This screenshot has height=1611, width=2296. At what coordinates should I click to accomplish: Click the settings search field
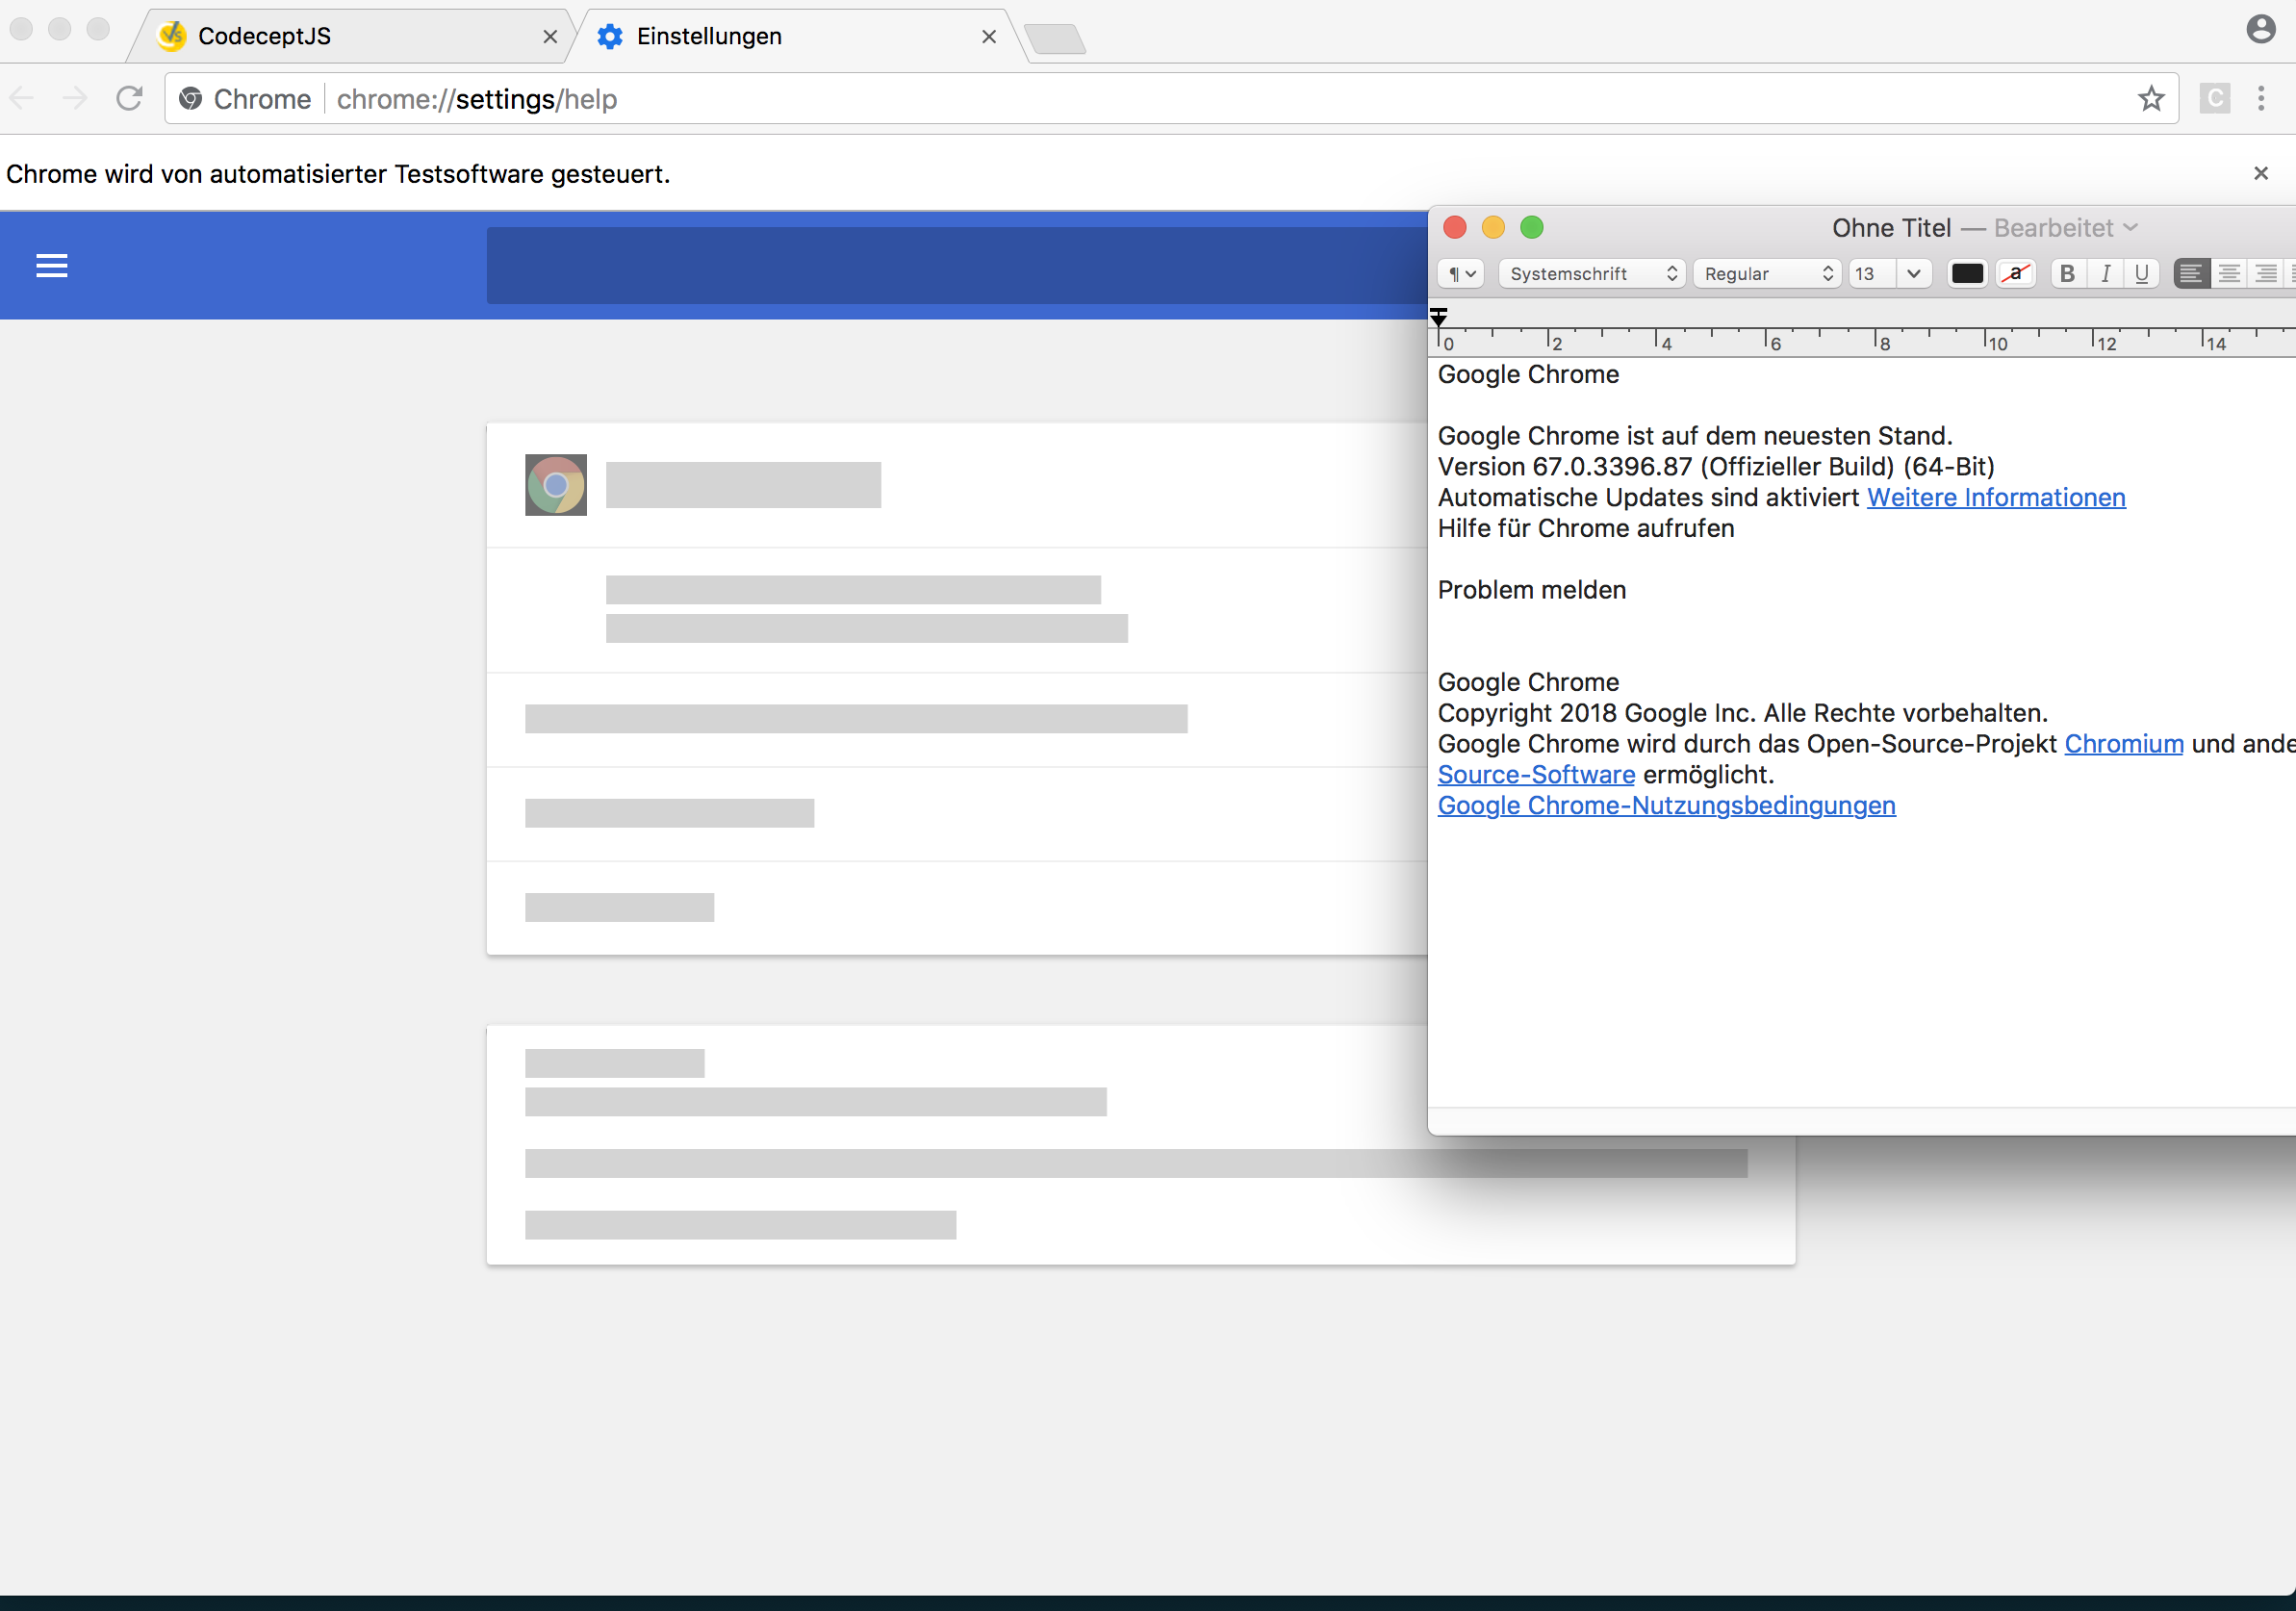957,265
